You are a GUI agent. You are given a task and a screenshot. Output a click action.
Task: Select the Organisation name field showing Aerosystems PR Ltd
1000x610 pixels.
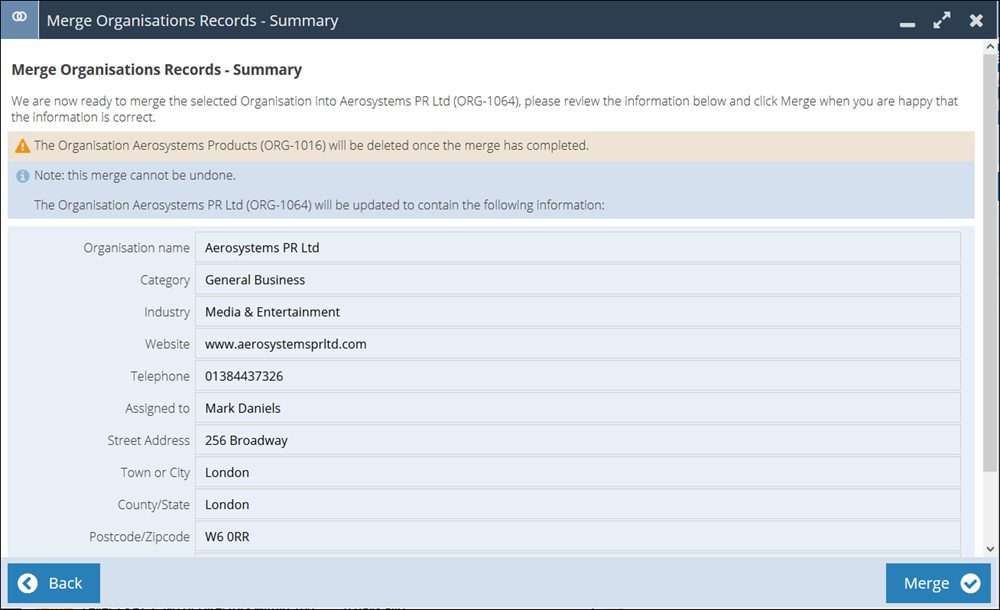(580, 247)
